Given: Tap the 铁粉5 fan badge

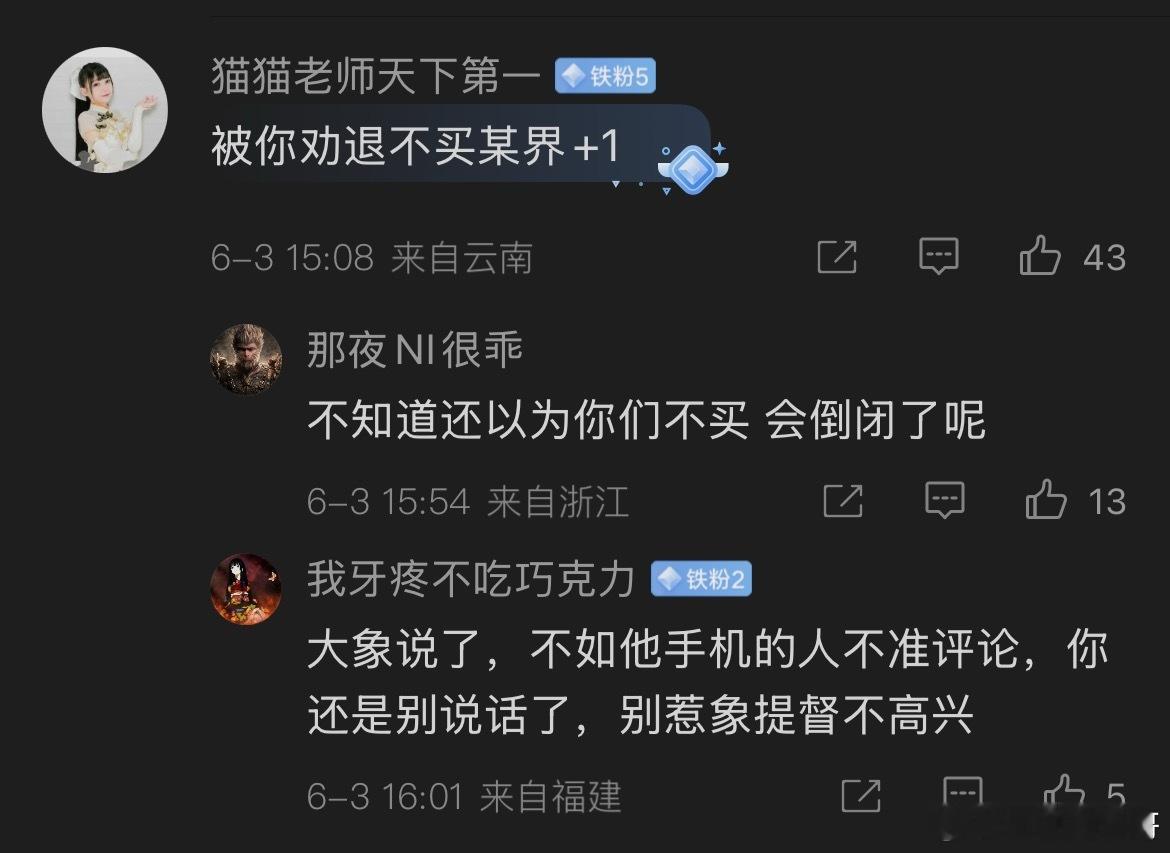Looking at the screenshot, I should 605,76.
